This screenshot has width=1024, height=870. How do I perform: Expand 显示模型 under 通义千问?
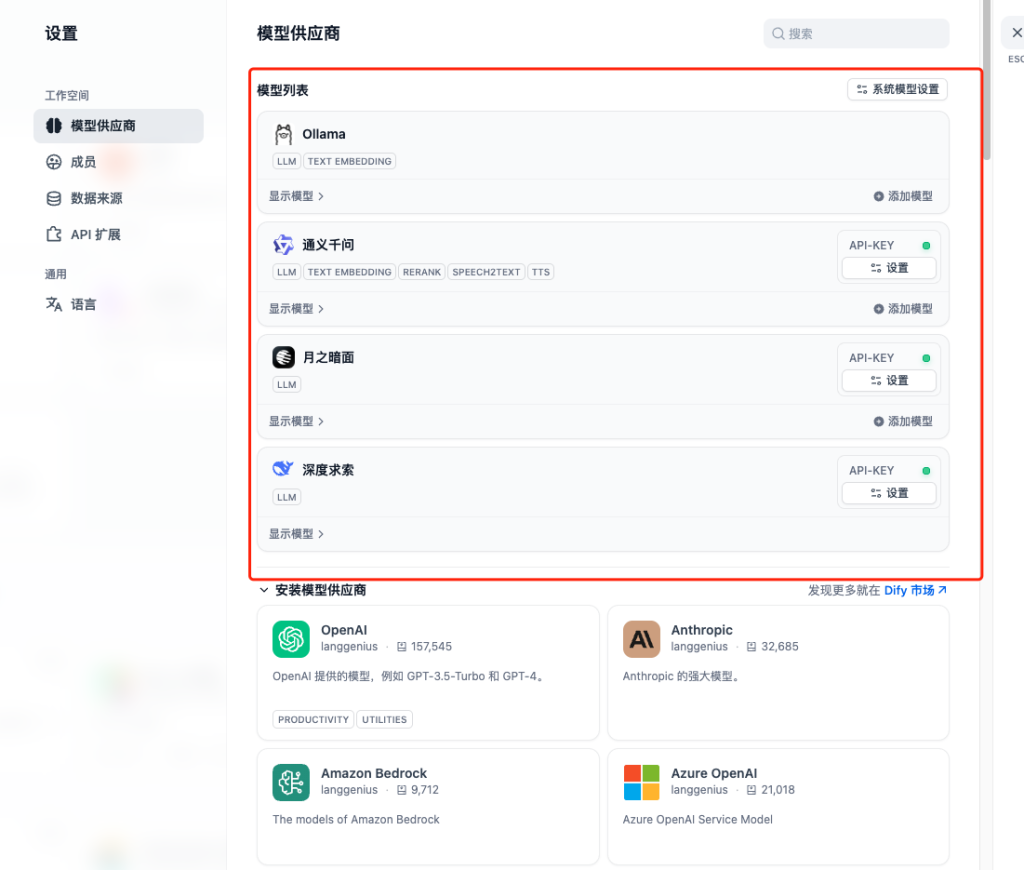click(296, 309)
